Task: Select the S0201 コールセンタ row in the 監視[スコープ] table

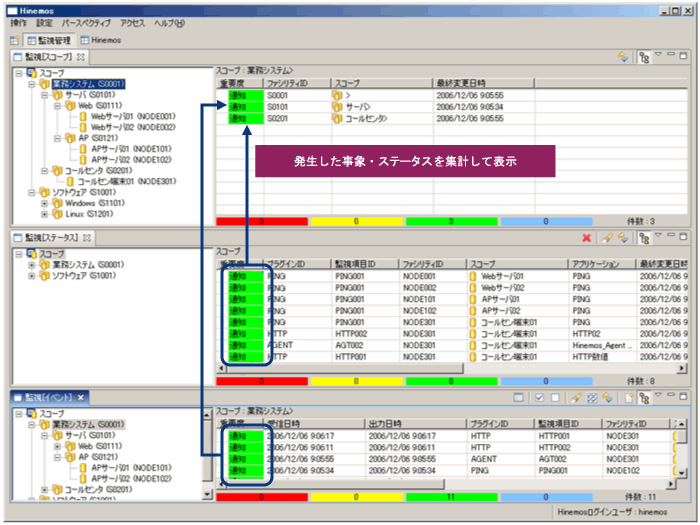Action: click(x=452, y=119)
